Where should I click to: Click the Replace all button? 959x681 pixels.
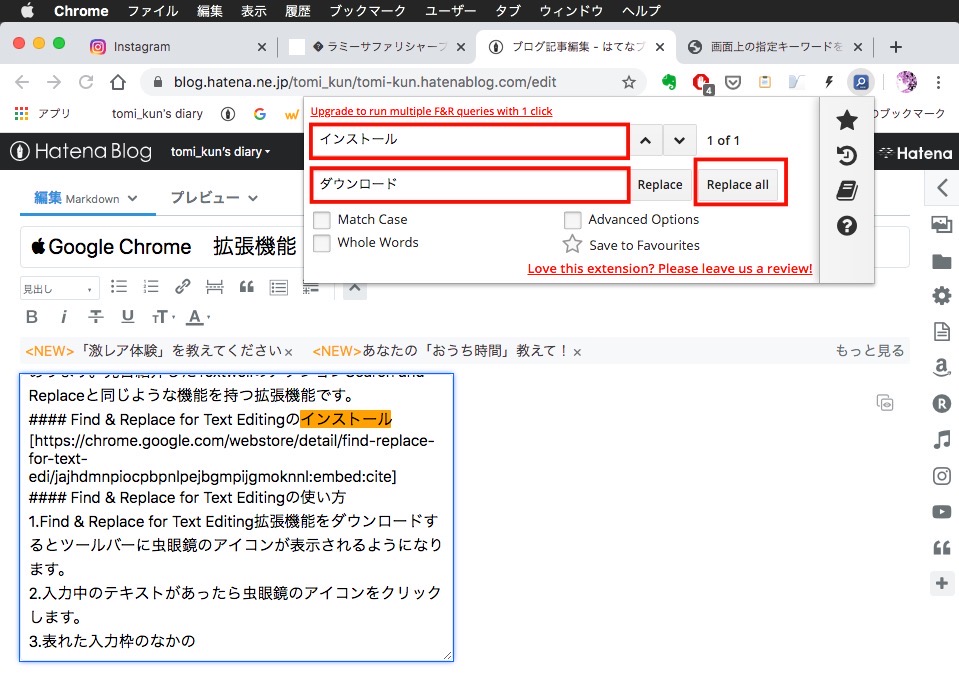(738, 185)
